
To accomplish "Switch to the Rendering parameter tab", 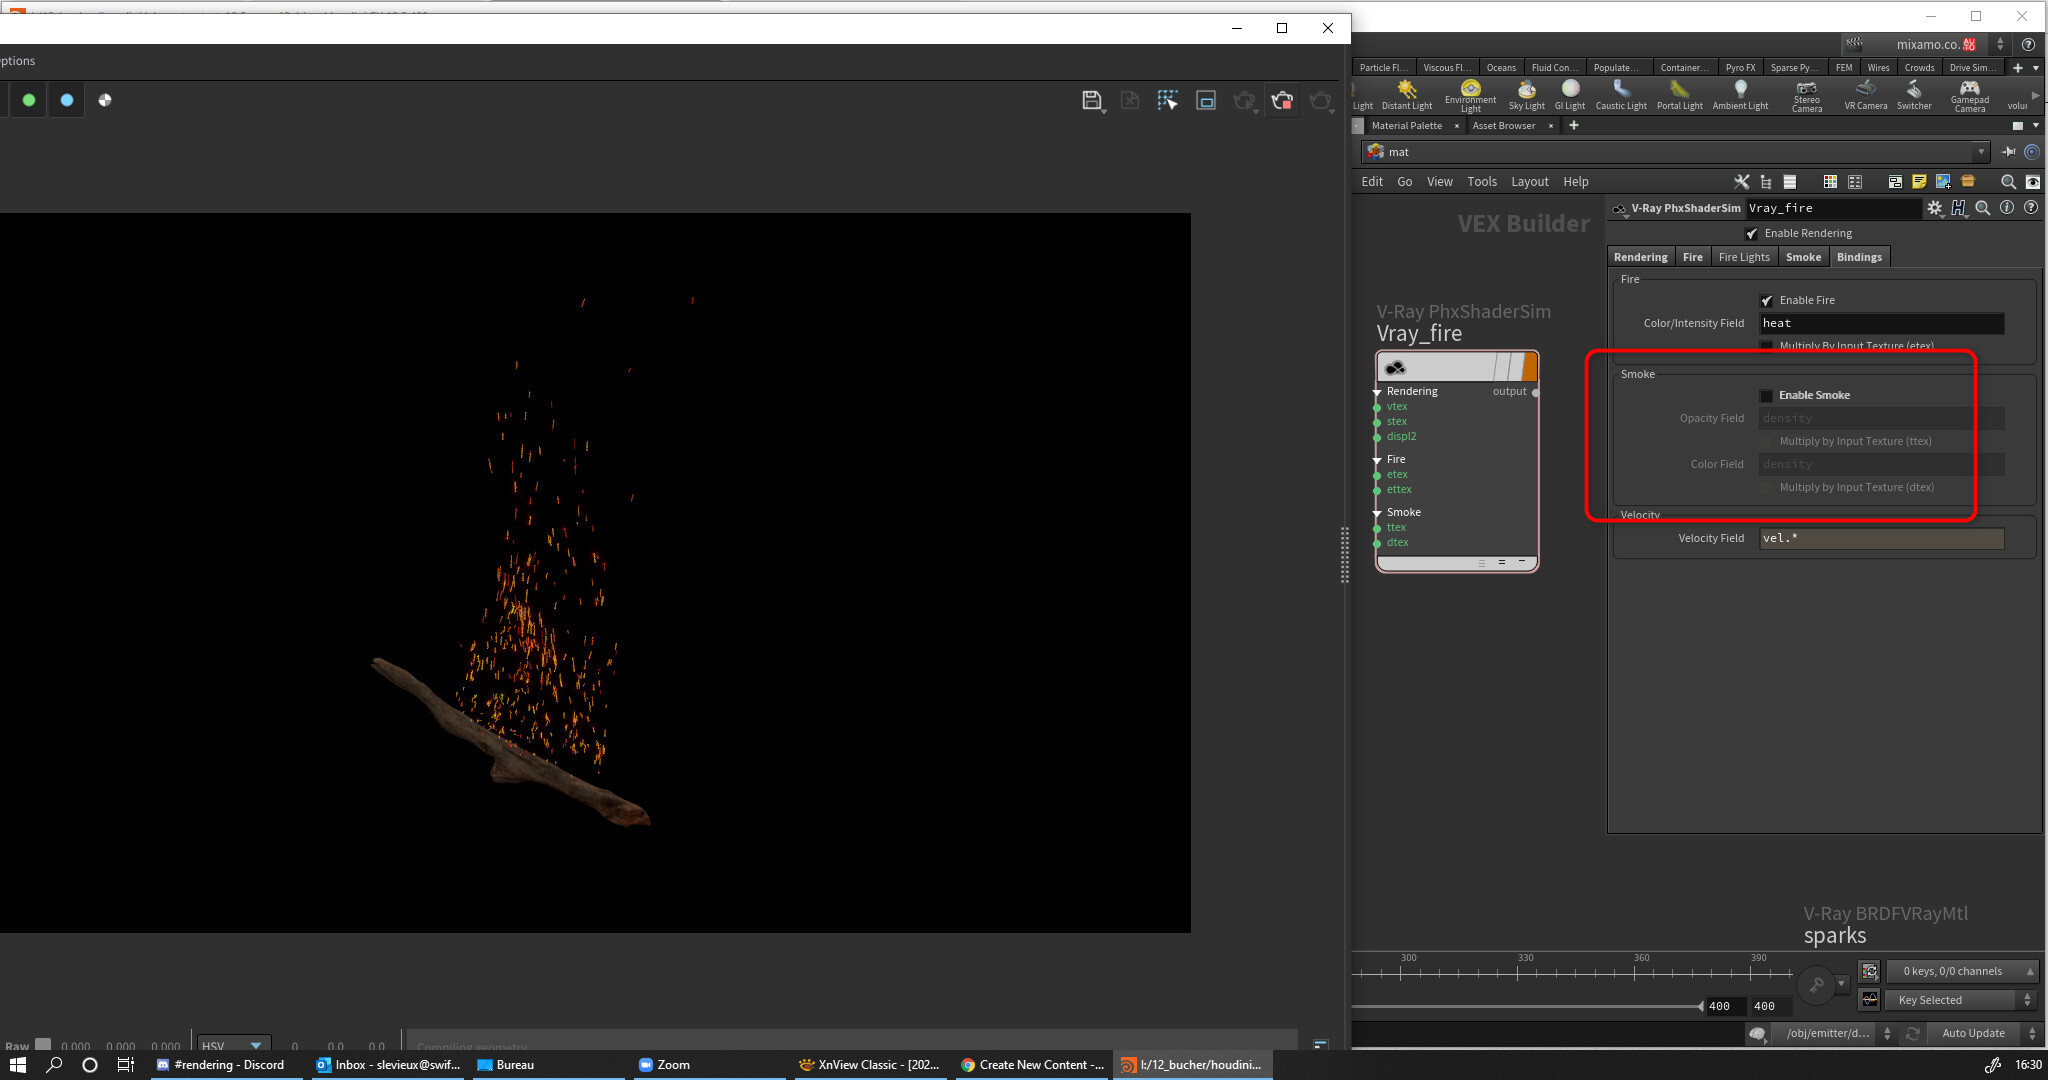I will (1640, 257).
